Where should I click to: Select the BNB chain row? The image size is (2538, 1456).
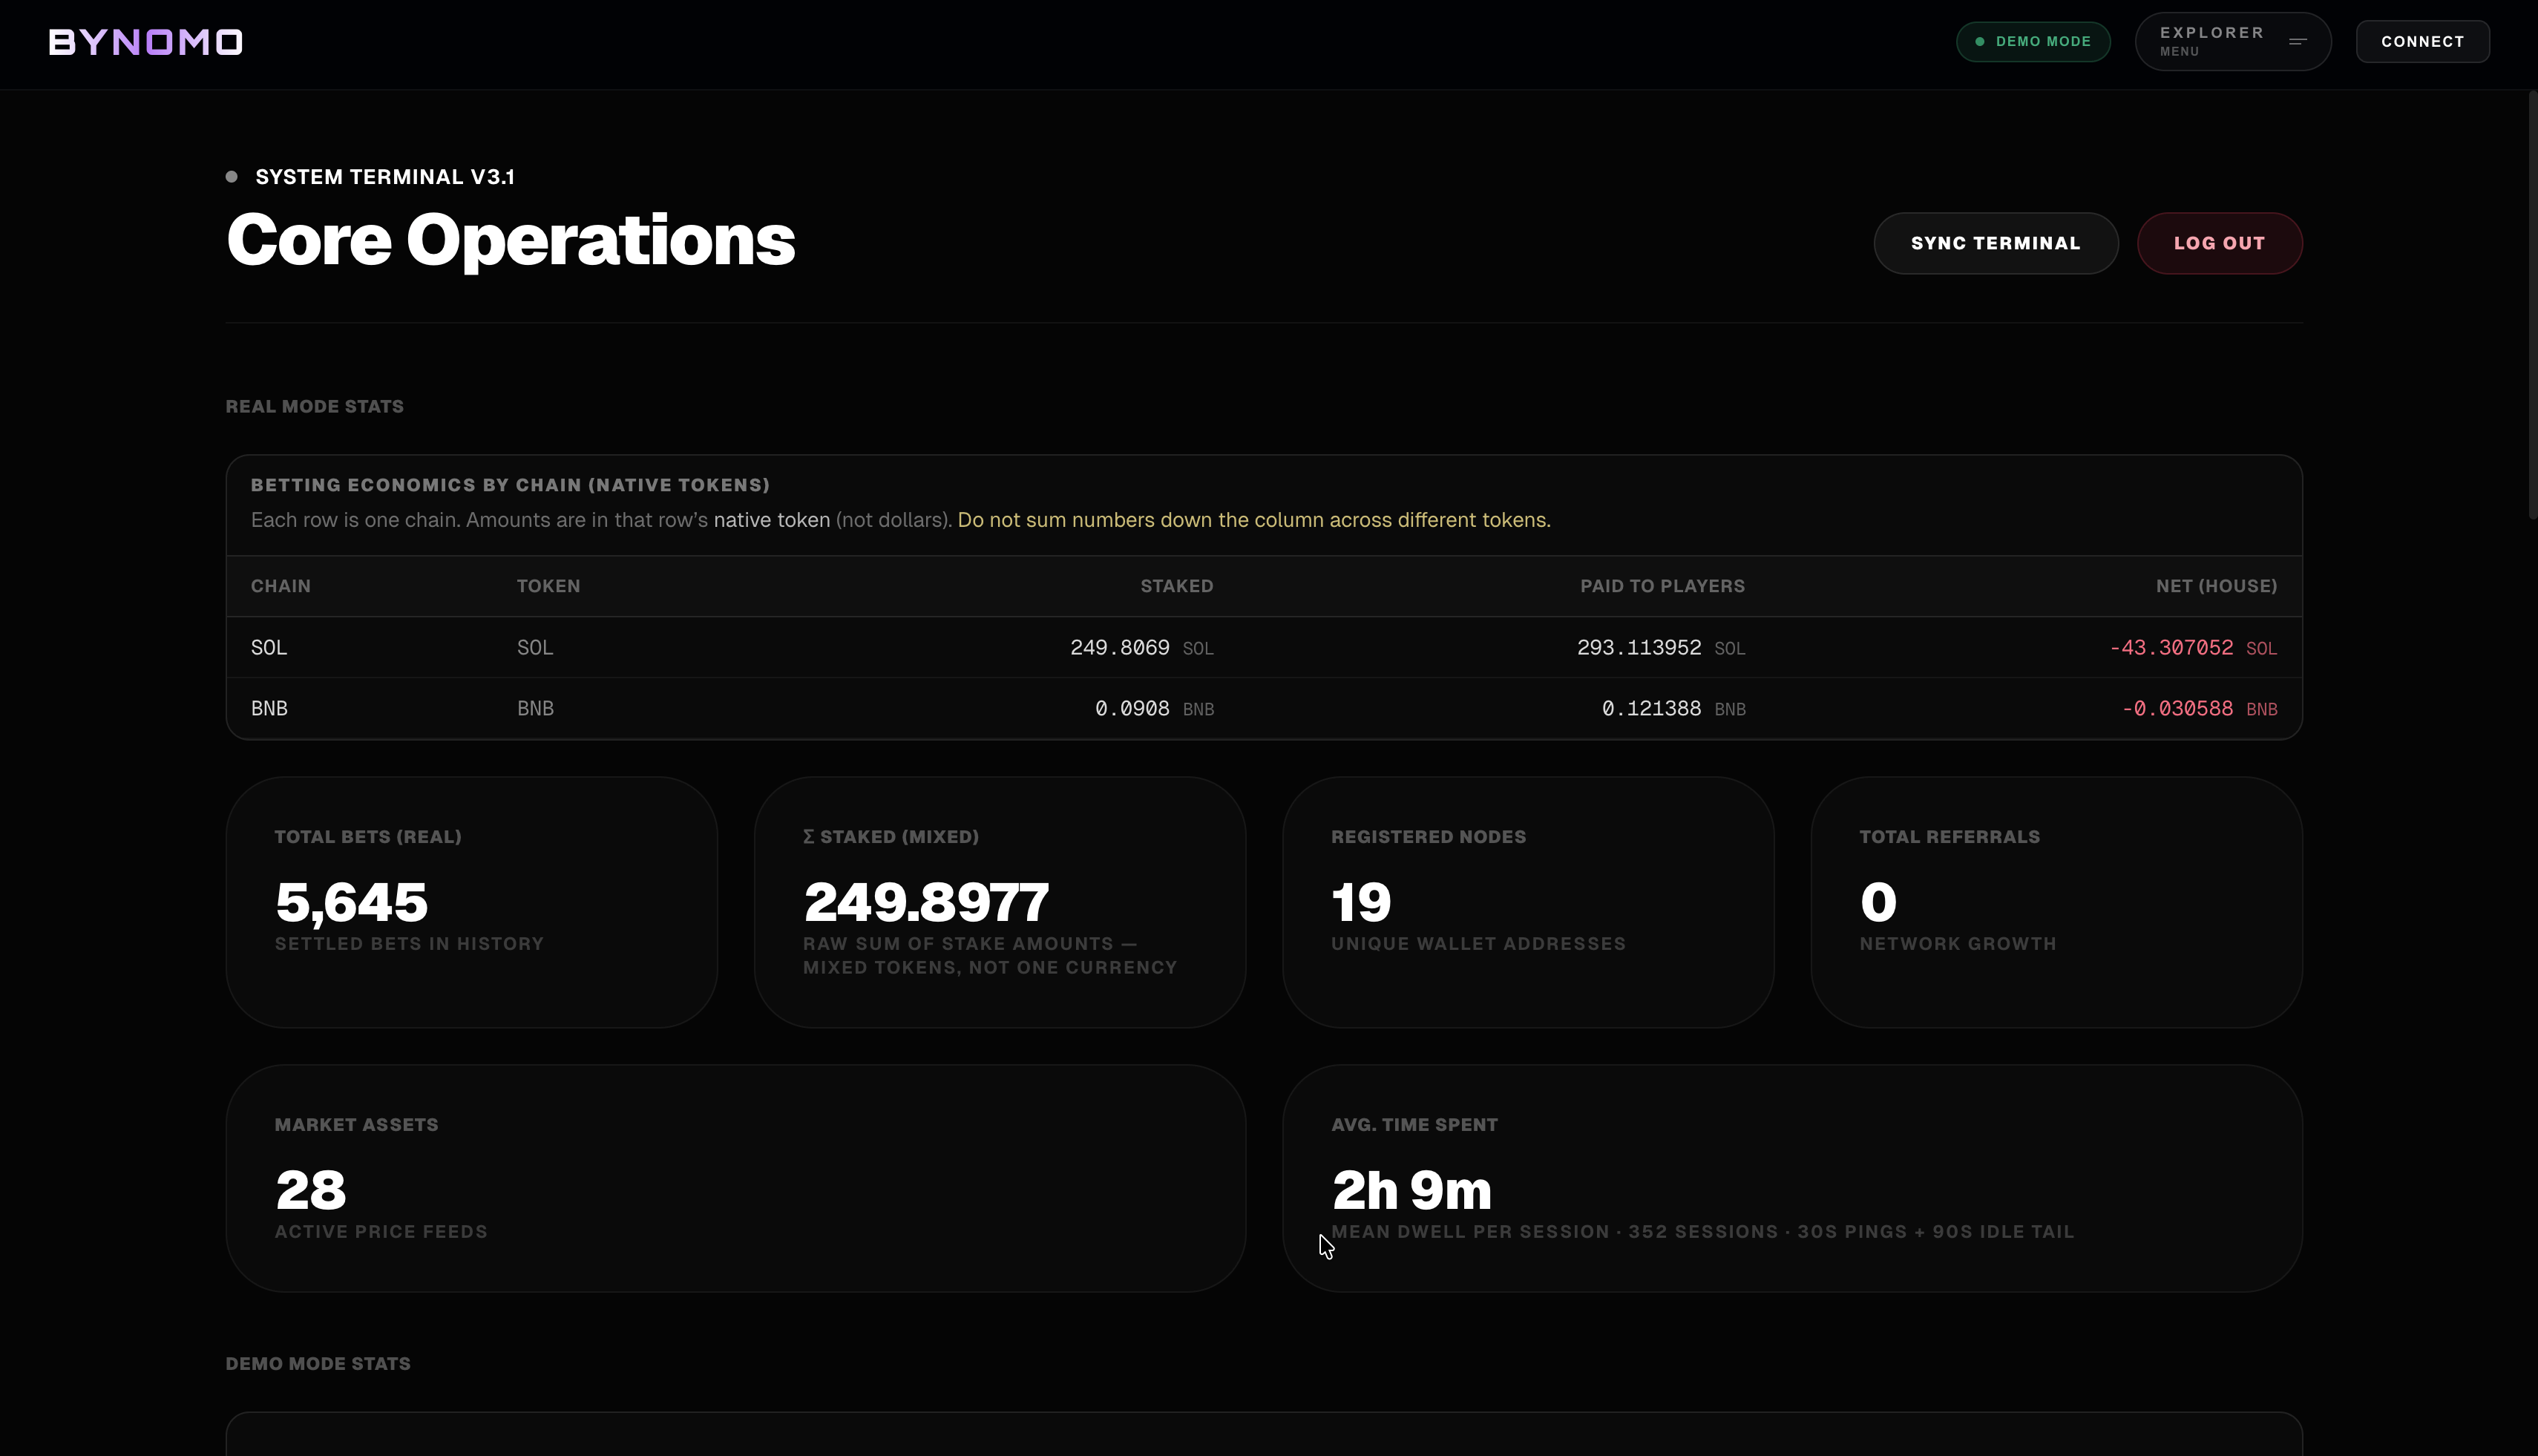coord(1263,708)
